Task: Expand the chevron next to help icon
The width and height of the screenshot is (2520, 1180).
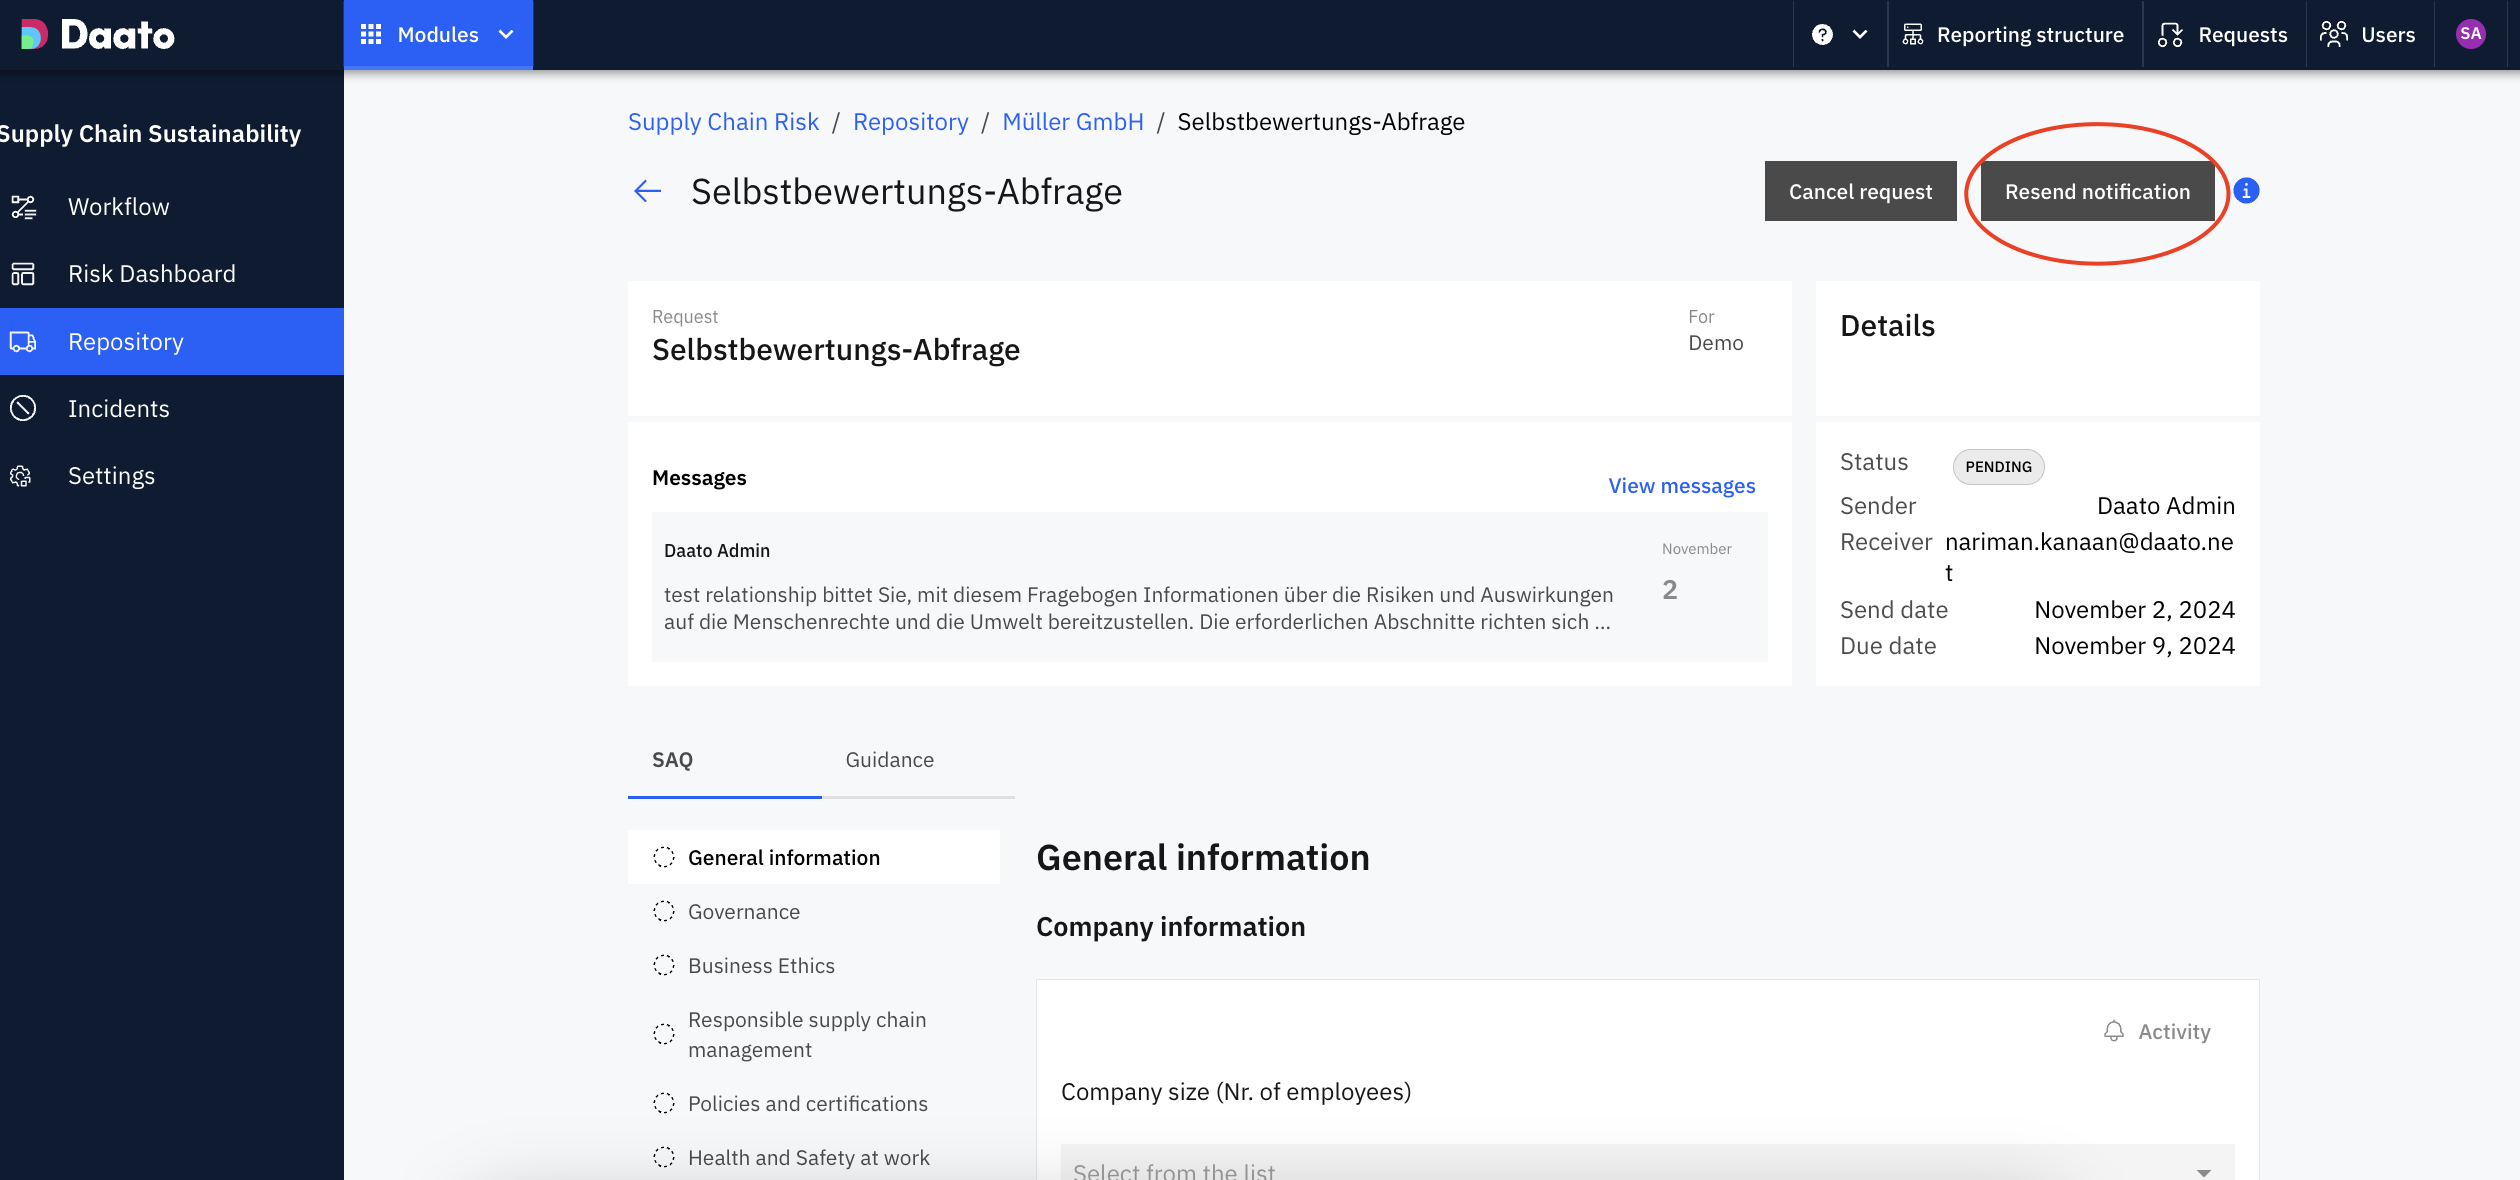Action: pyautogui.click(x=1860, y=35)
